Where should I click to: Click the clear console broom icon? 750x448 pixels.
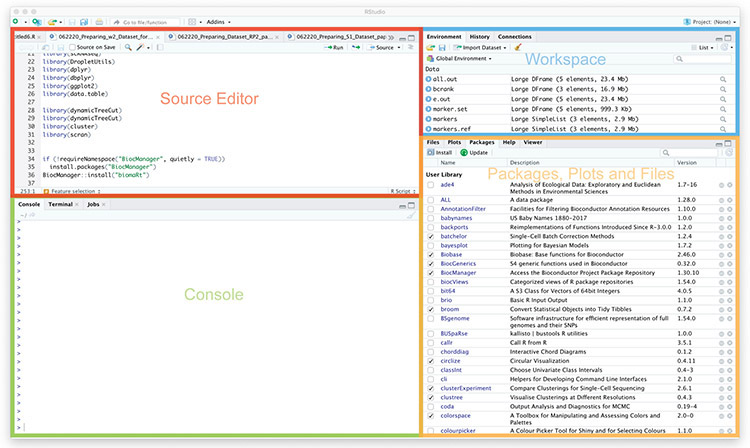pyautogui.click(x=410, y=215)
